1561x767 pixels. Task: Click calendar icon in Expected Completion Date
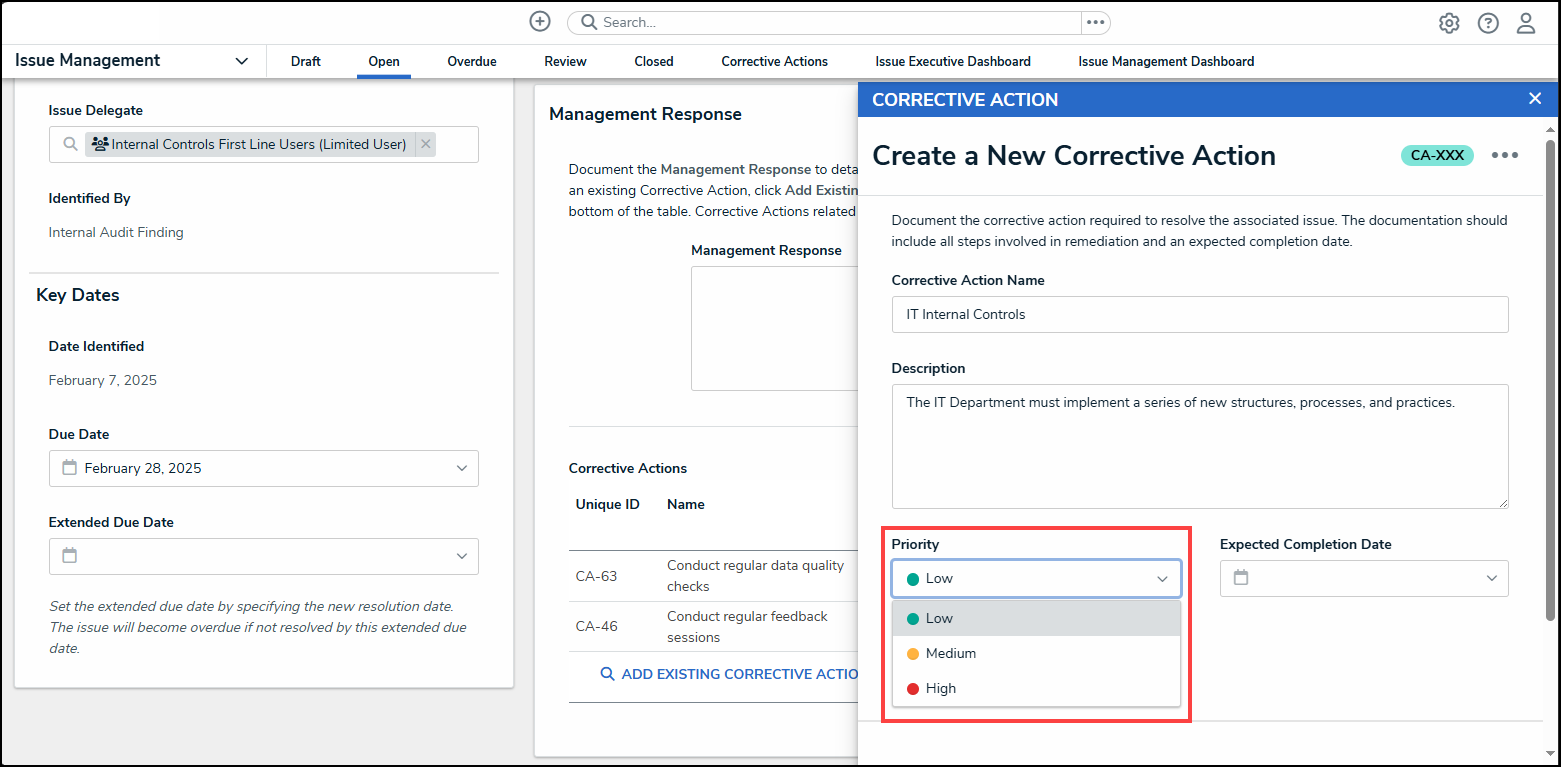[x=1241, y=578]
